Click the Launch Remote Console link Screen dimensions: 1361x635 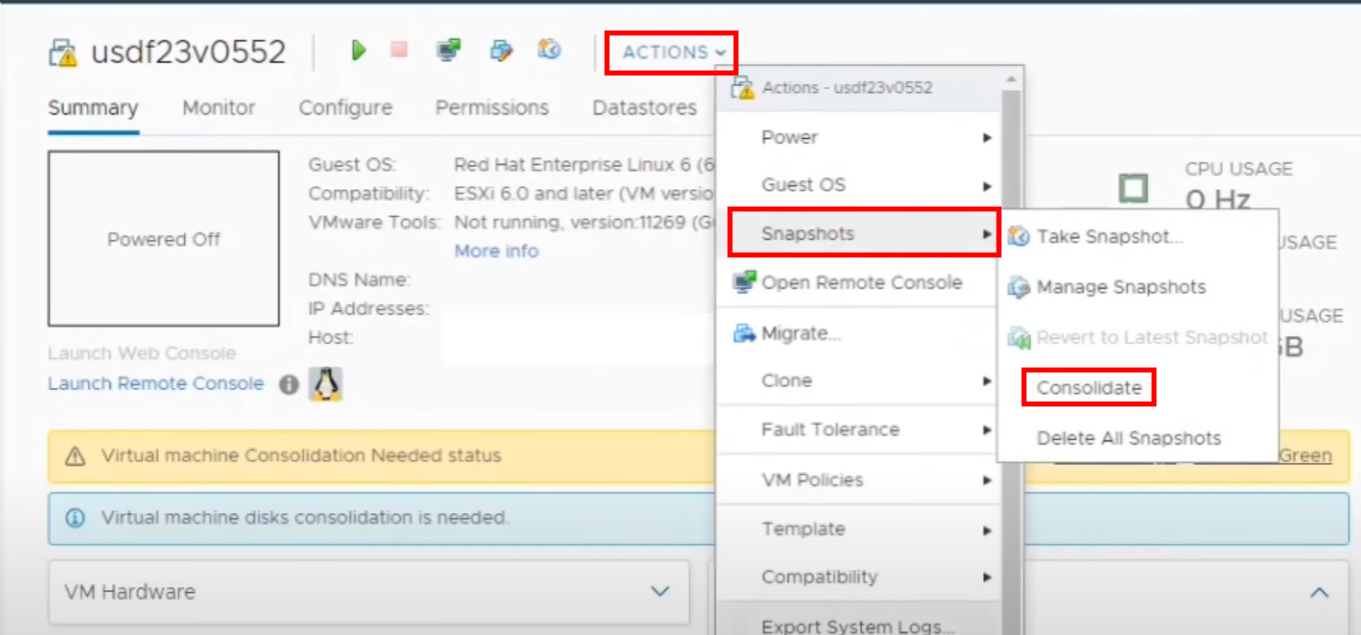[155, 383]
